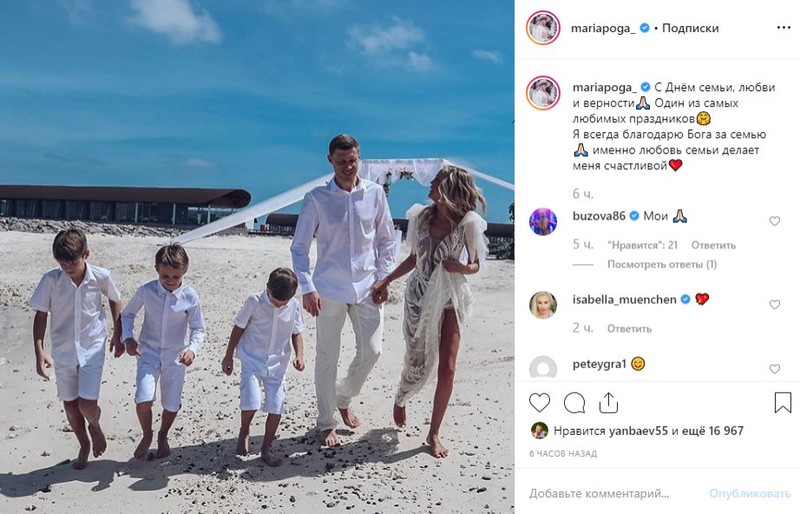Like the peteygra1 comment

point(774,369)
